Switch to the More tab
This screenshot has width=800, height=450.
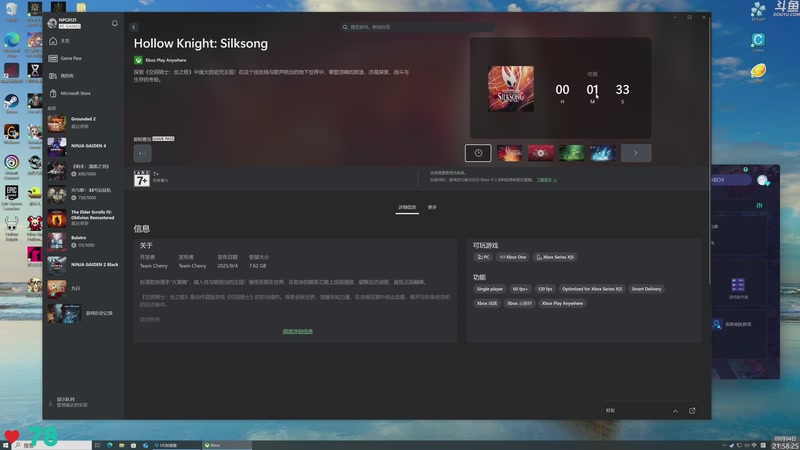[x=432, y=208]
